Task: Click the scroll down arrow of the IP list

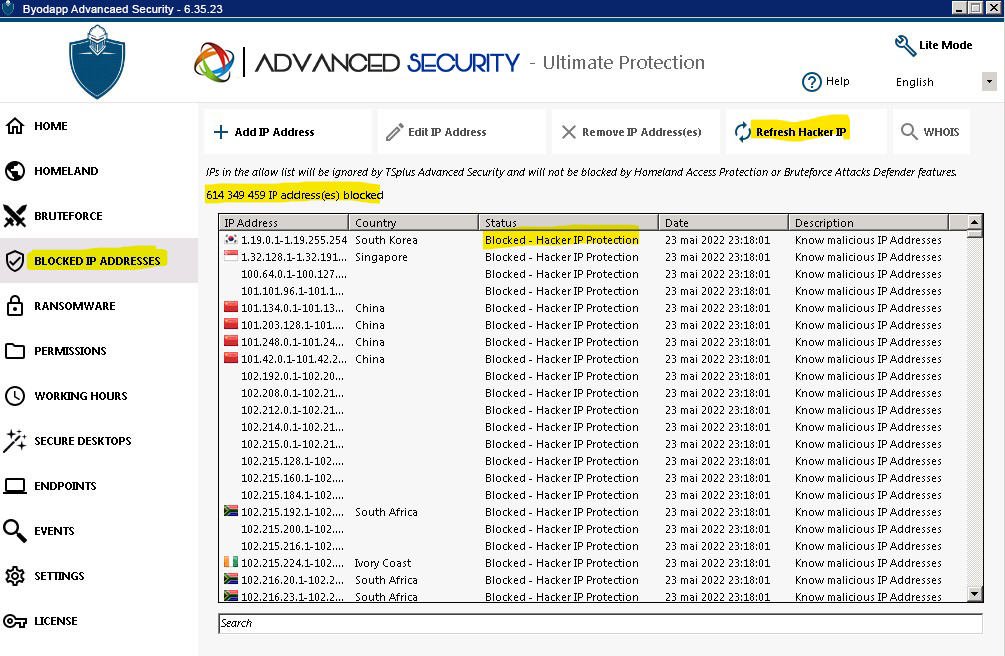Action: [974, 594]
